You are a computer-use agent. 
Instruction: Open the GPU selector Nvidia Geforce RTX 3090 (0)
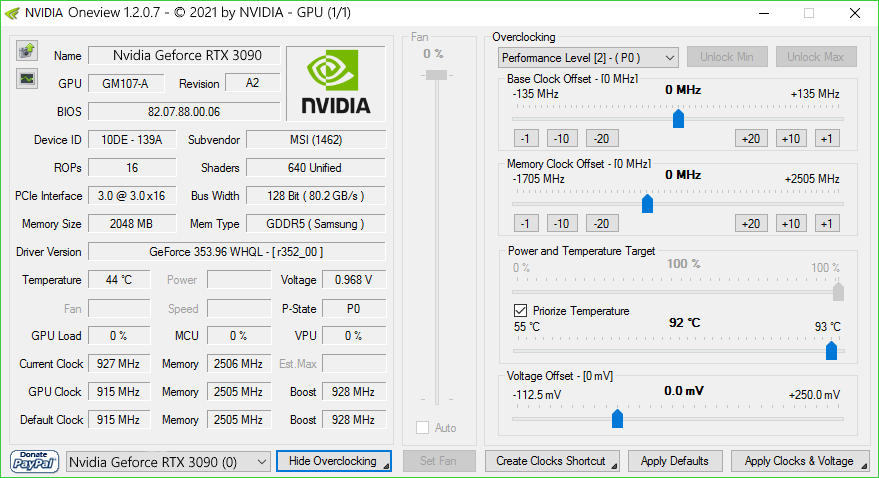point(168,462)
